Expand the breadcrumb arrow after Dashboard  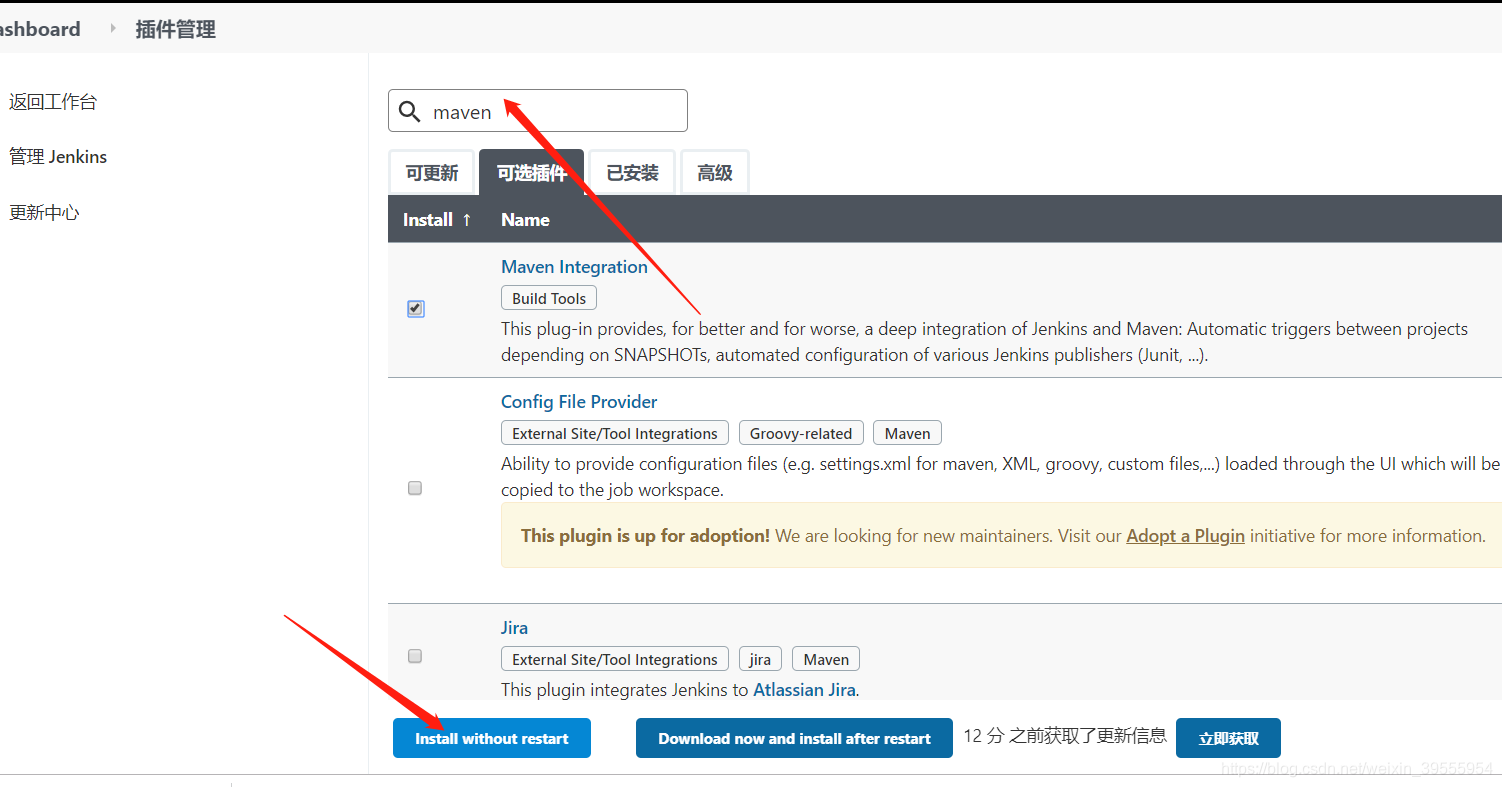pos(113,29)
